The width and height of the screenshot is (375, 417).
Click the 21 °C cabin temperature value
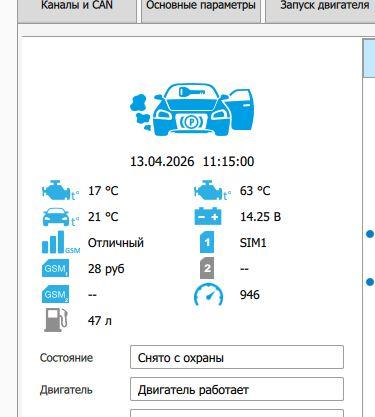click(103, 217)
